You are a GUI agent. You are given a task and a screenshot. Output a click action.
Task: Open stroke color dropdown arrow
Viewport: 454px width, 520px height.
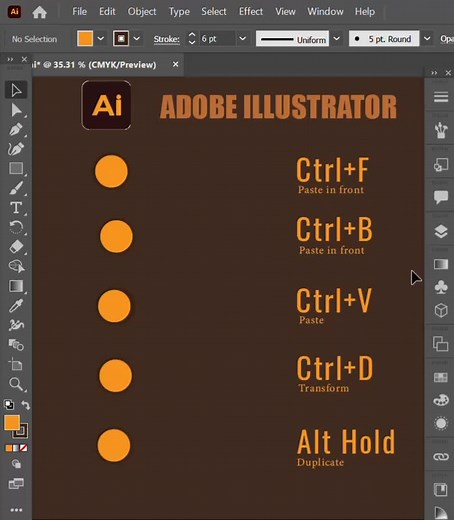click(x=137, y=39)
